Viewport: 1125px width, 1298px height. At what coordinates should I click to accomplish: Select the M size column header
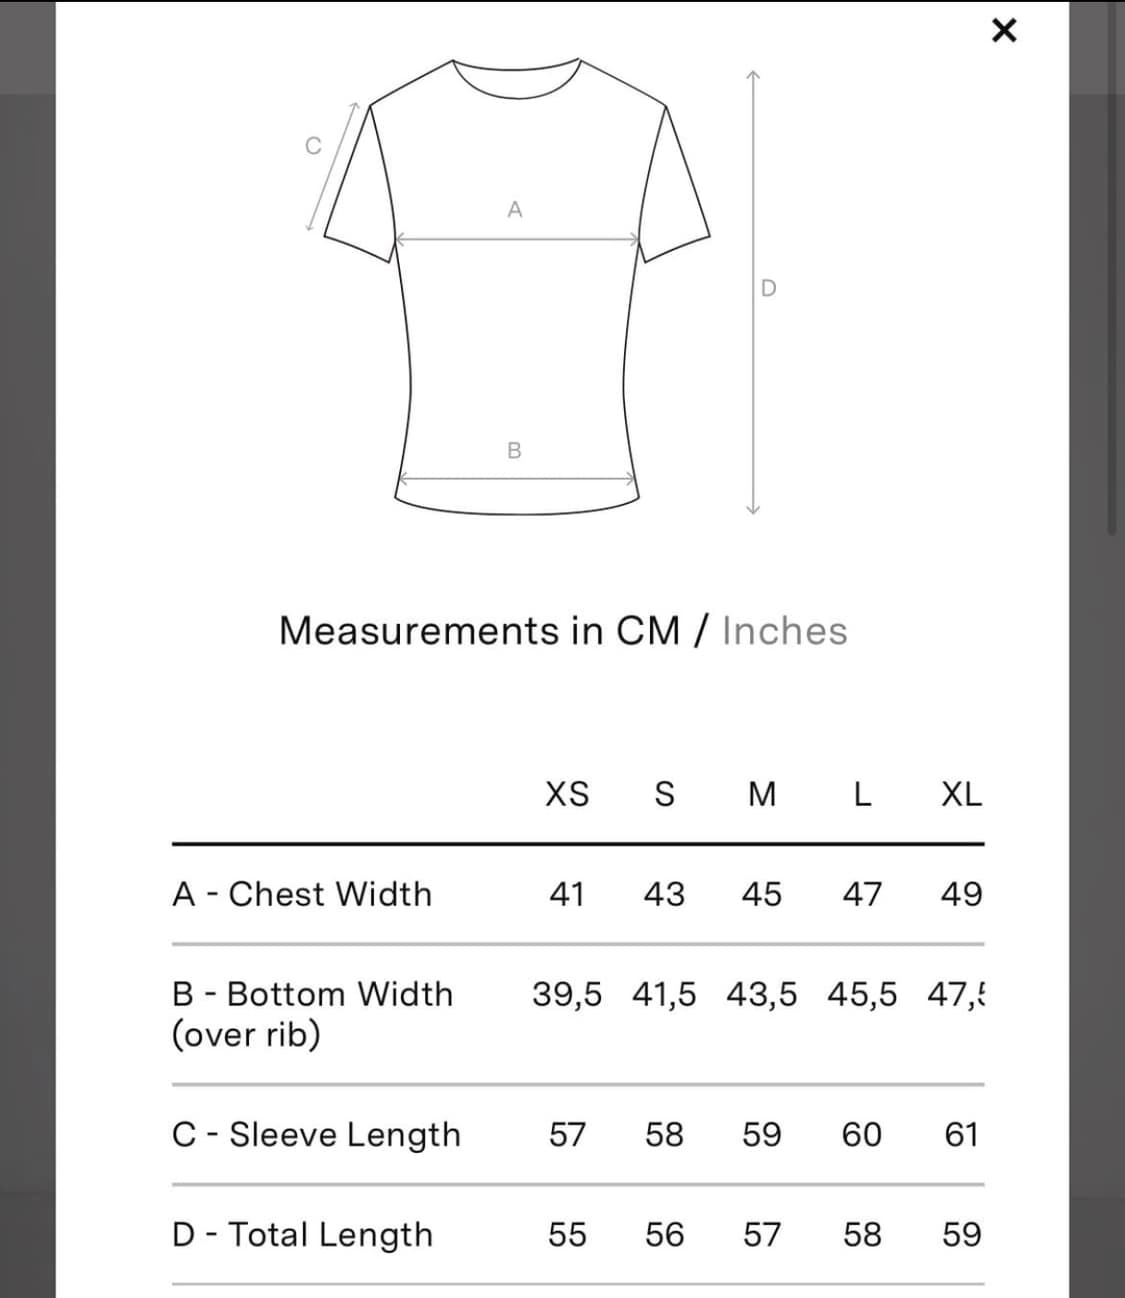[x=762, y=794]
